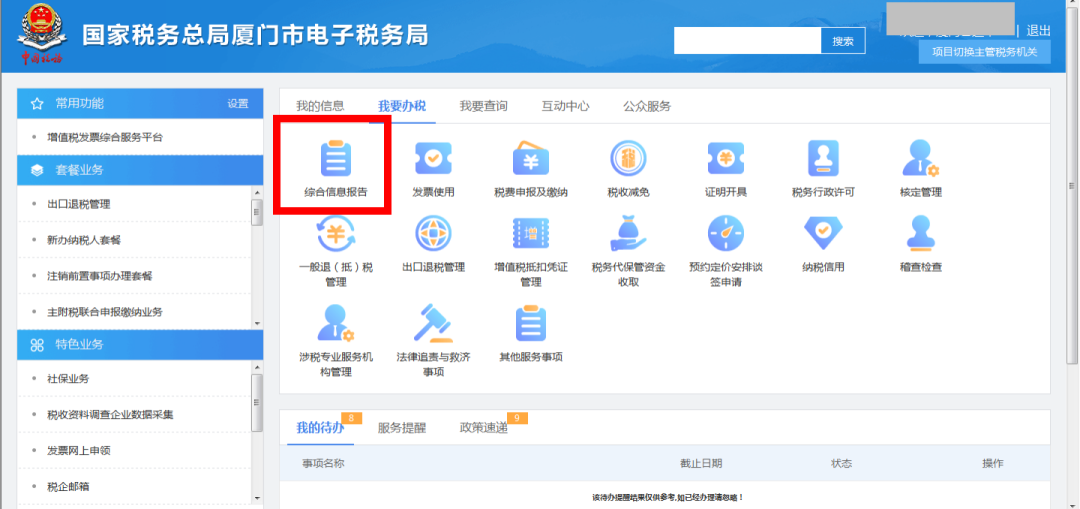Click the 事项名称 column header

pos(323,464)
